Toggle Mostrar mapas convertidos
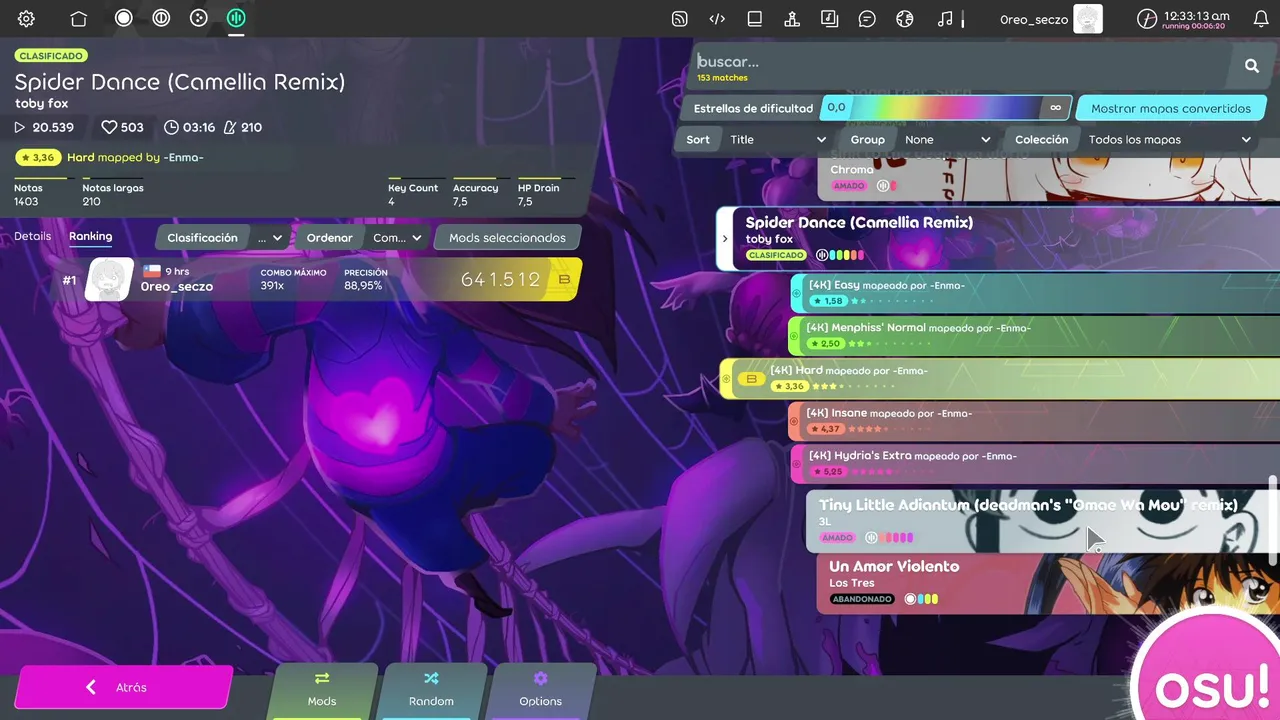1280x720 pixels. (1170, 108)
